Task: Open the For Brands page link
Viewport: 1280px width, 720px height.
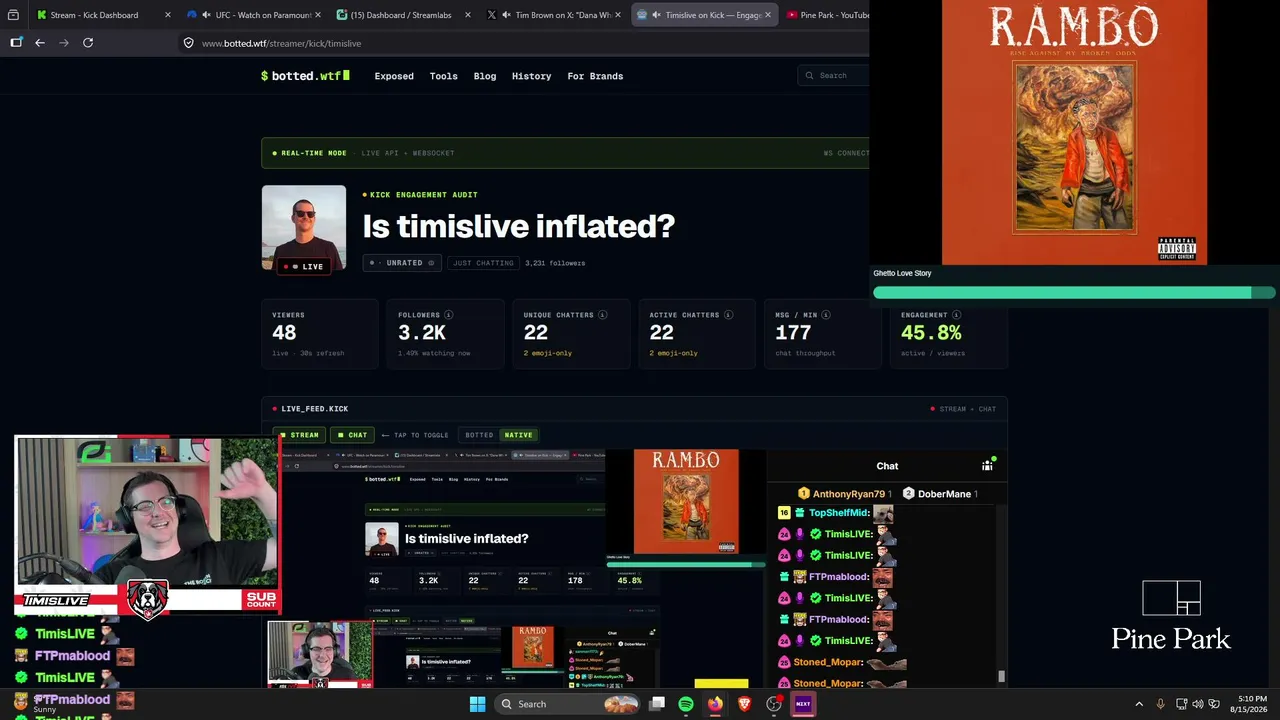Action: (595, 76)
